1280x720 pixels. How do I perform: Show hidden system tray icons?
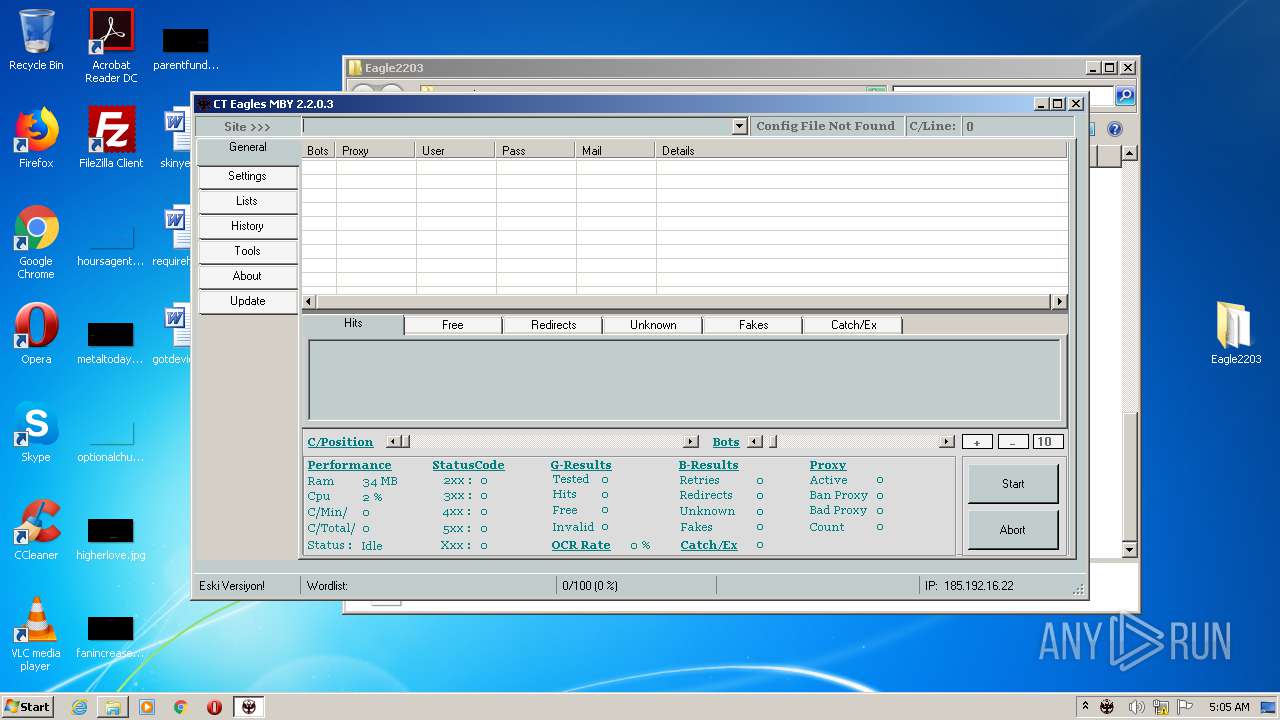coord(1085,707)
